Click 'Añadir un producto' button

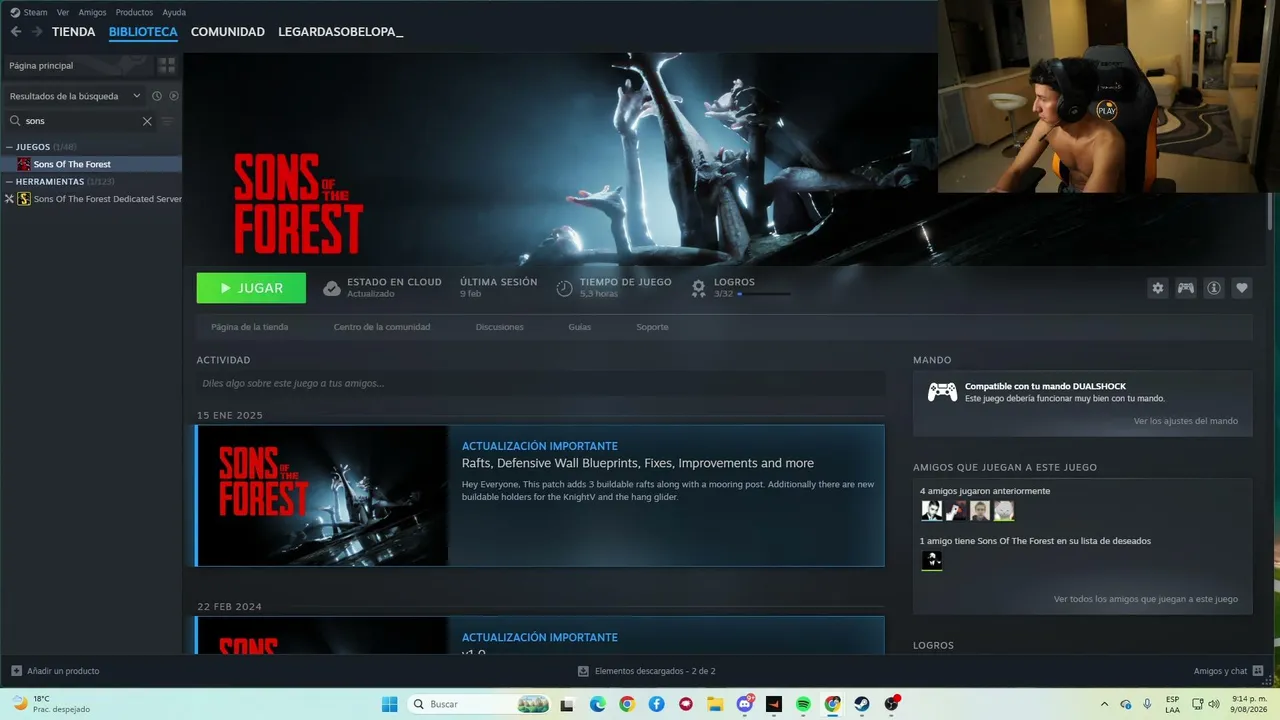click(55, 671)
